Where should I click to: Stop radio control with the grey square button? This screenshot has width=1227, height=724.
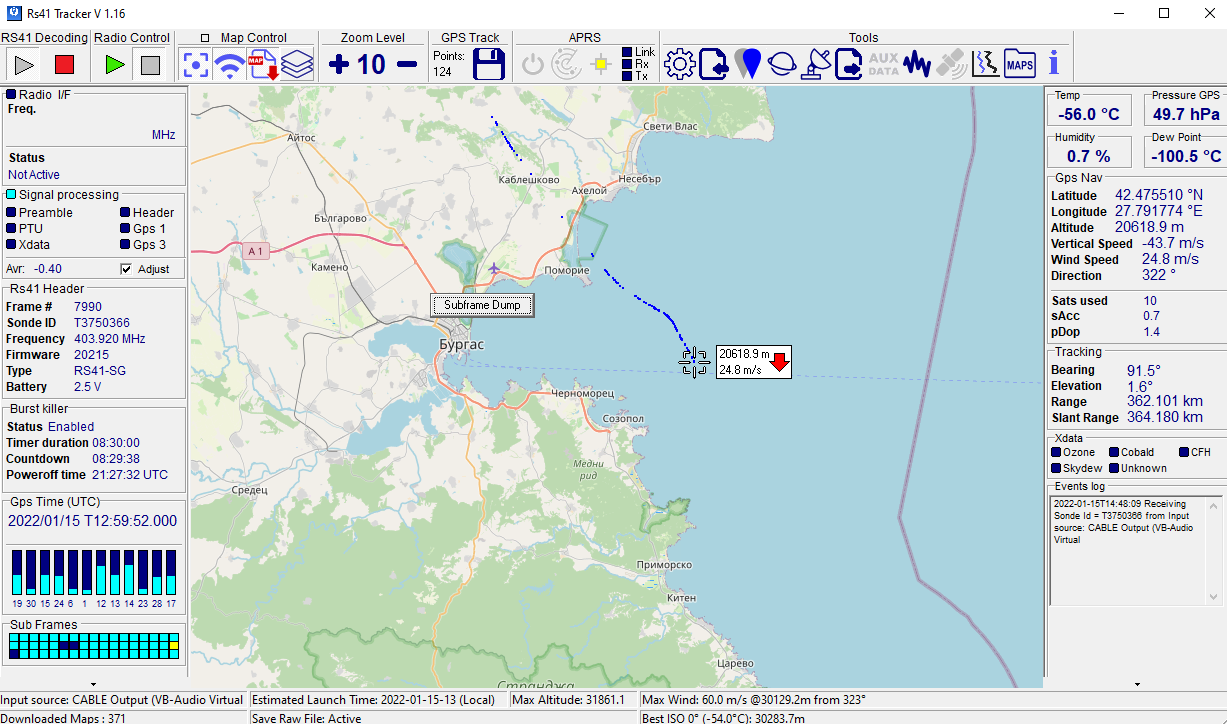[x=150, y=65]
